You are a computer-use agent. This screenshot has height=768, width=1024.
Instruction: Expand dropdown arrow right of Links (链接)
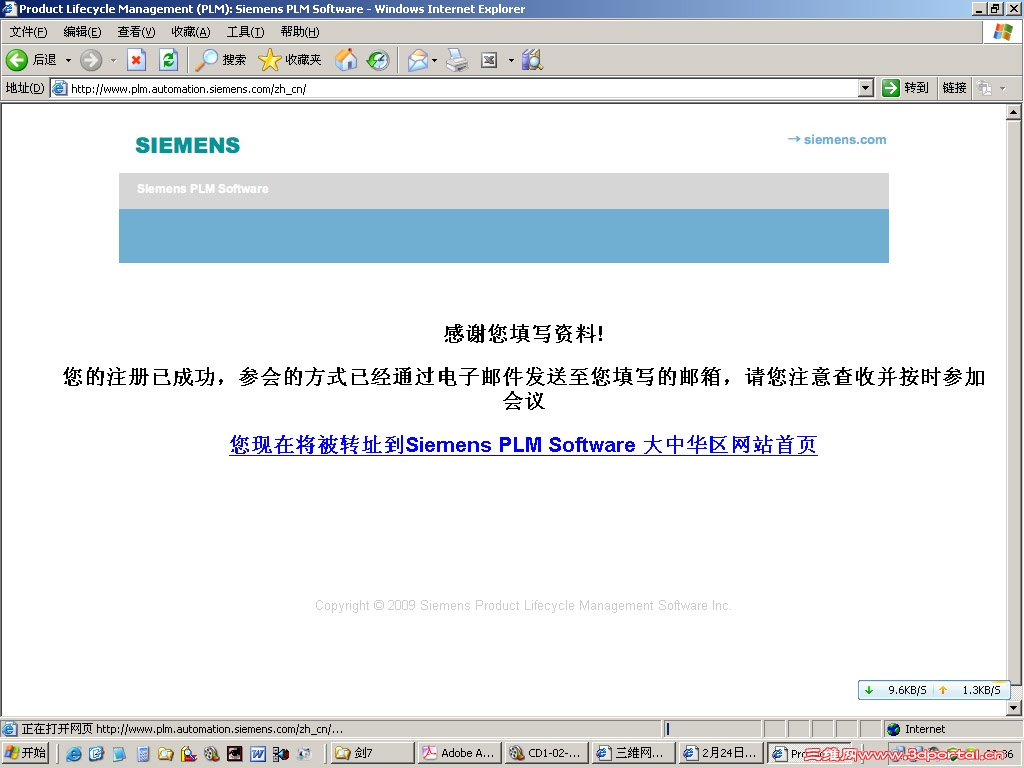point(1002,88)
